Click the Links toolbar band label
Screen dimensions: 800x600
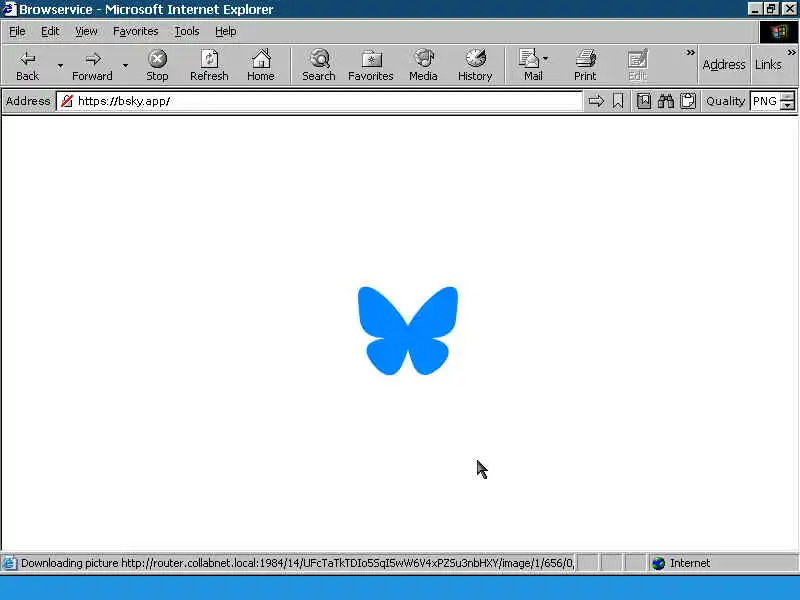(768, 65)
